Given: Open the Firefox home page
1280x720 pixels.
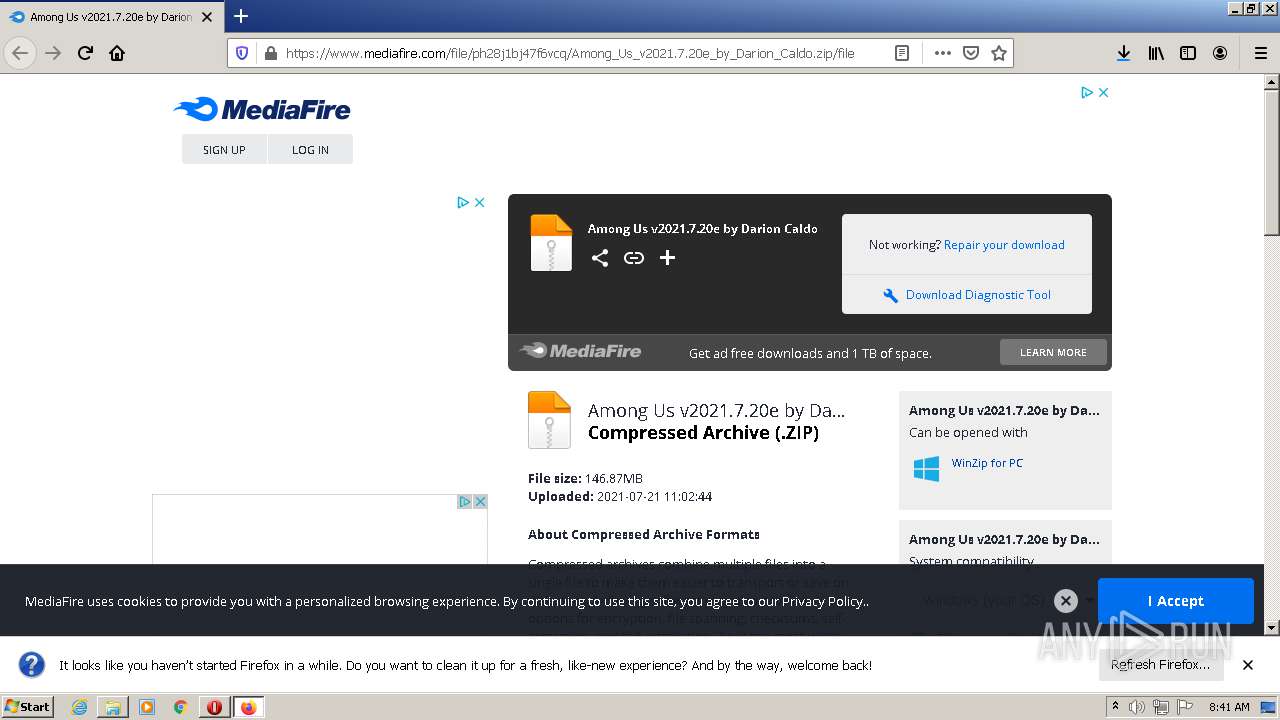Looking at the screenshot, I should click(x=117, y=53).
